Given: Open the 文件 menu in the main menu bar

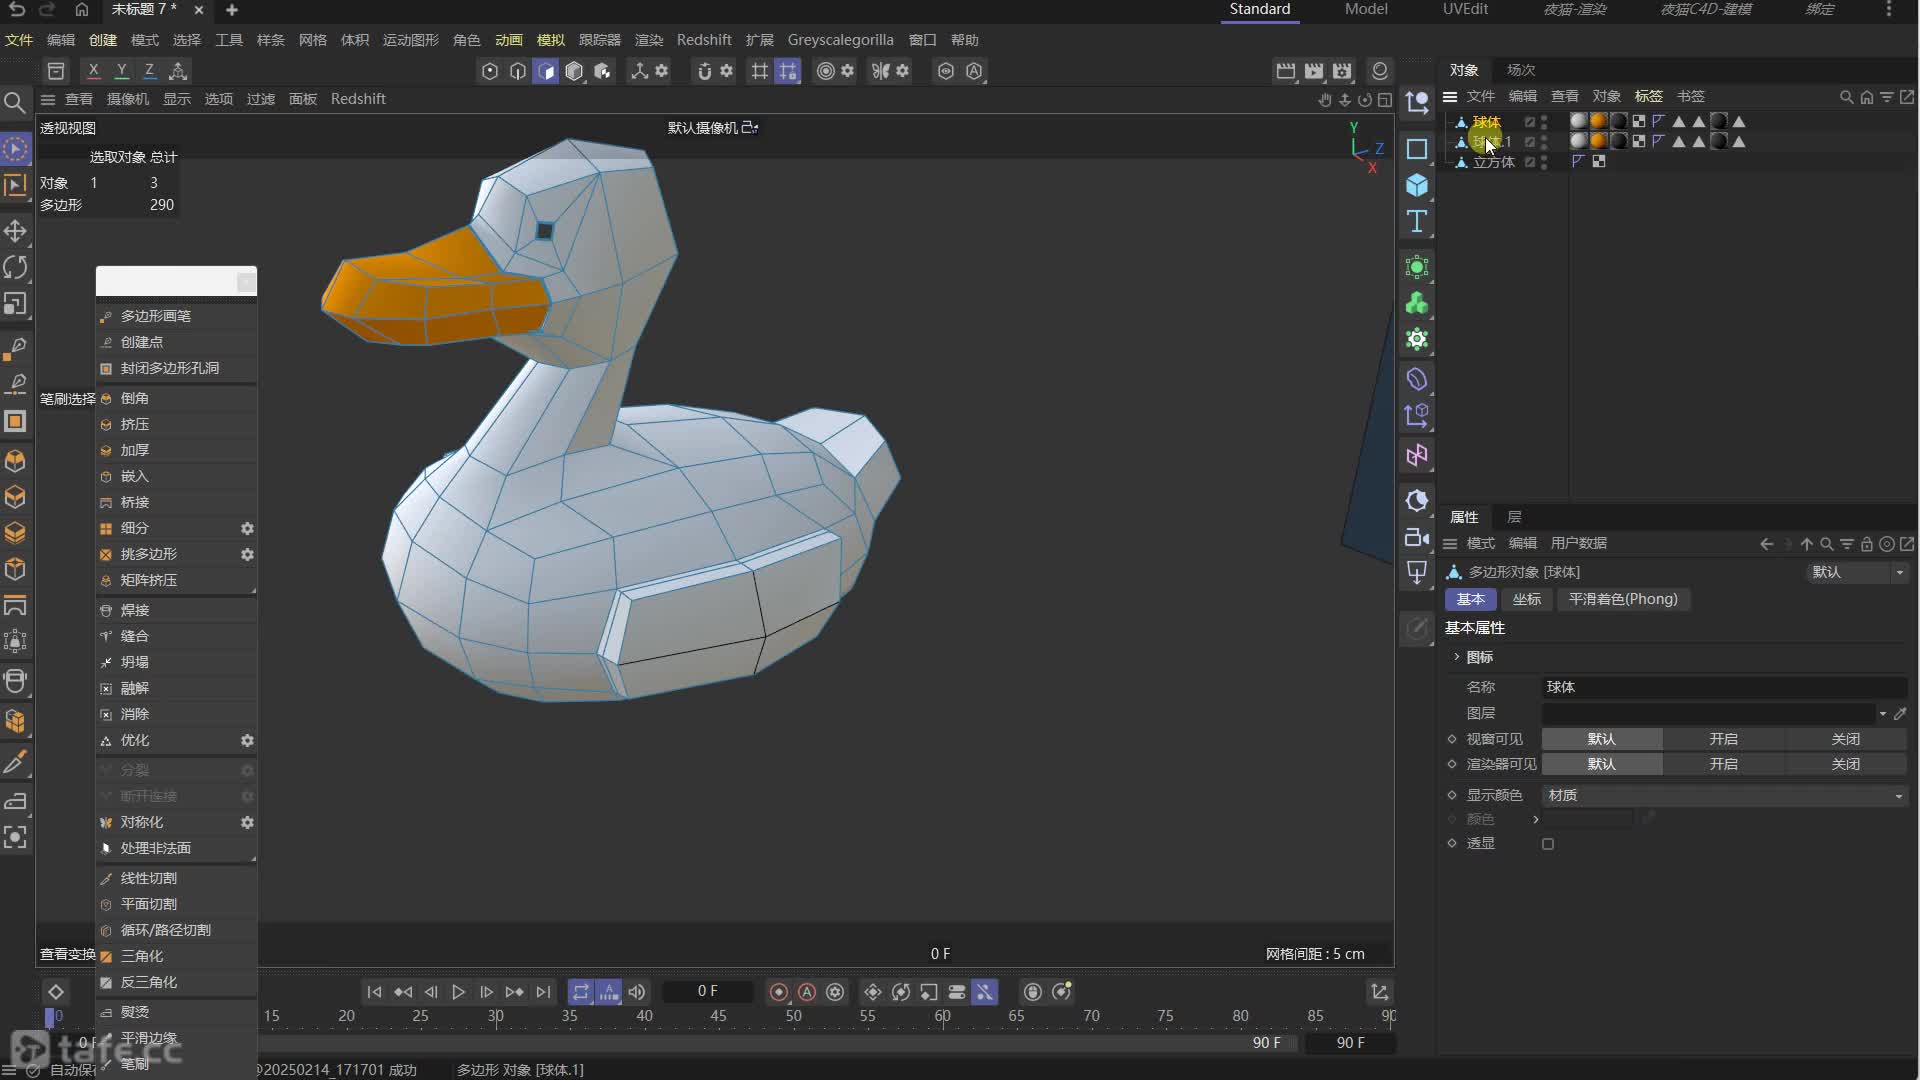Looking at the screenshot, I should (19, 40).
